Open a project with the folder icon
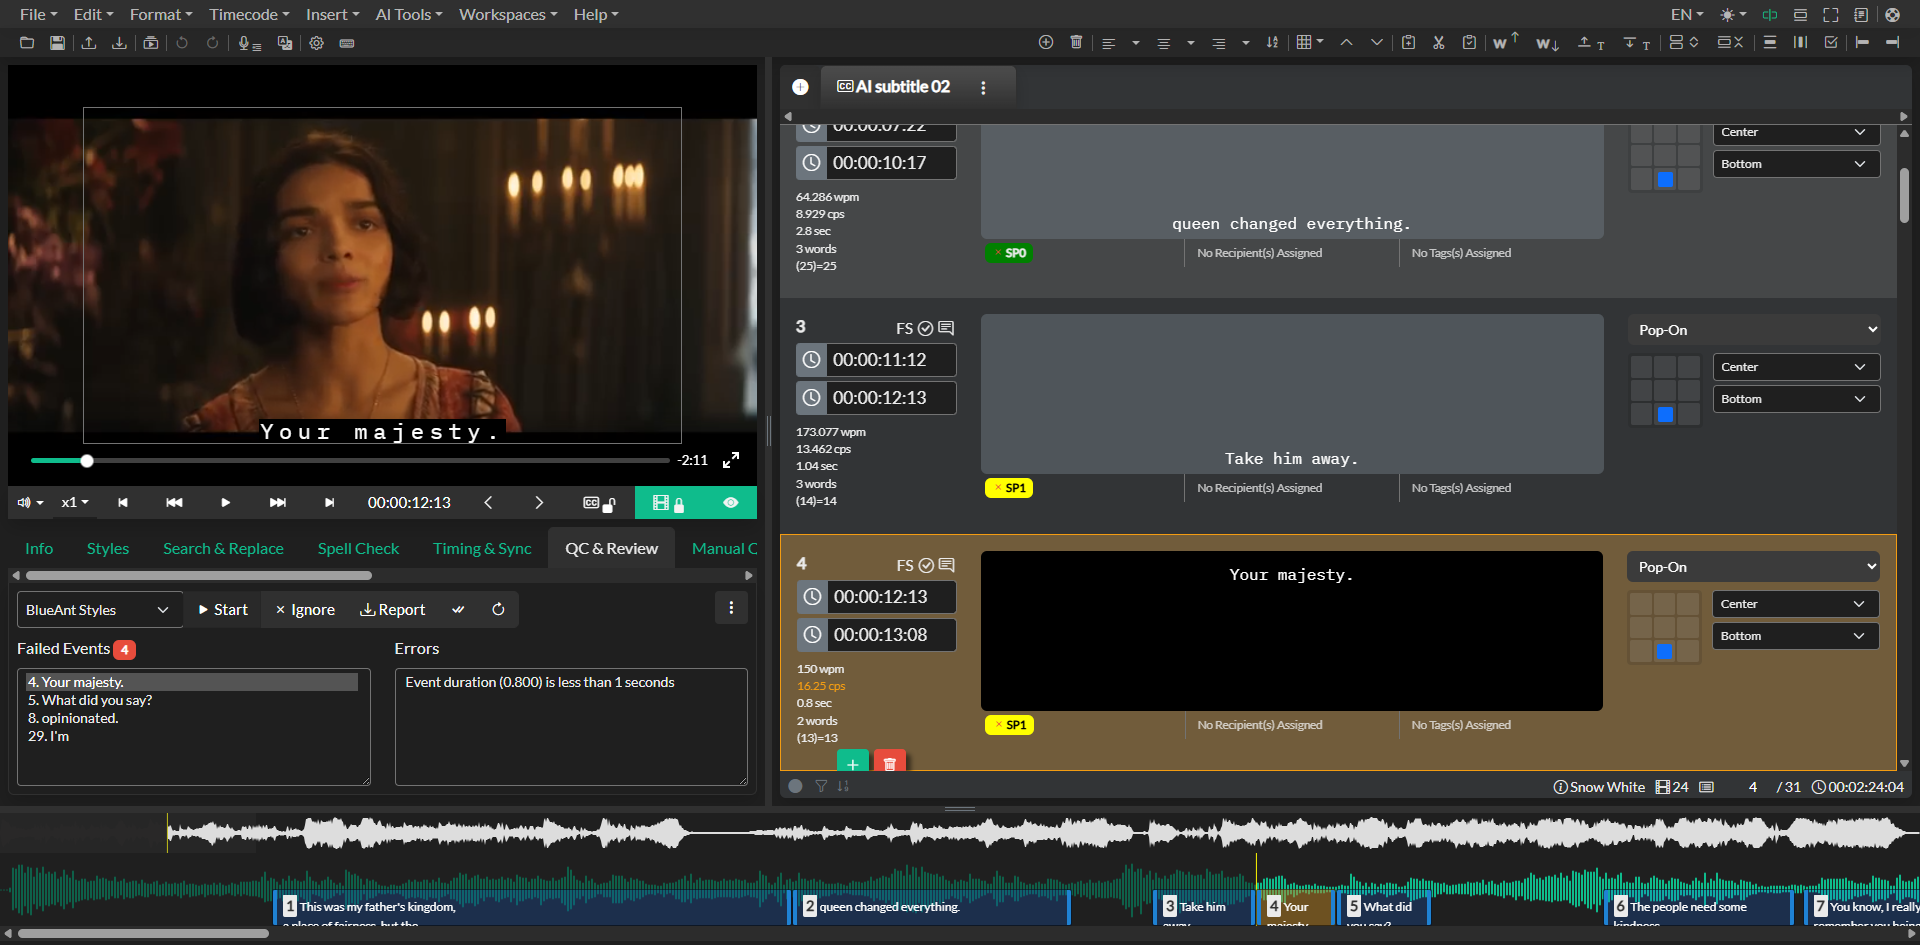 pyautogui.click(x=27, y=43)
